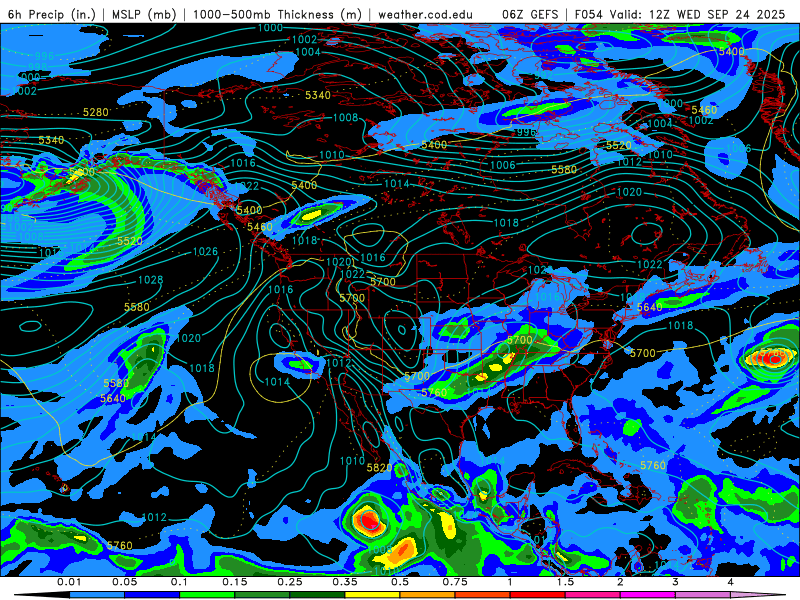
Task: Click the red tropical cyclone core southwest of Mexico
Action: 368,520
